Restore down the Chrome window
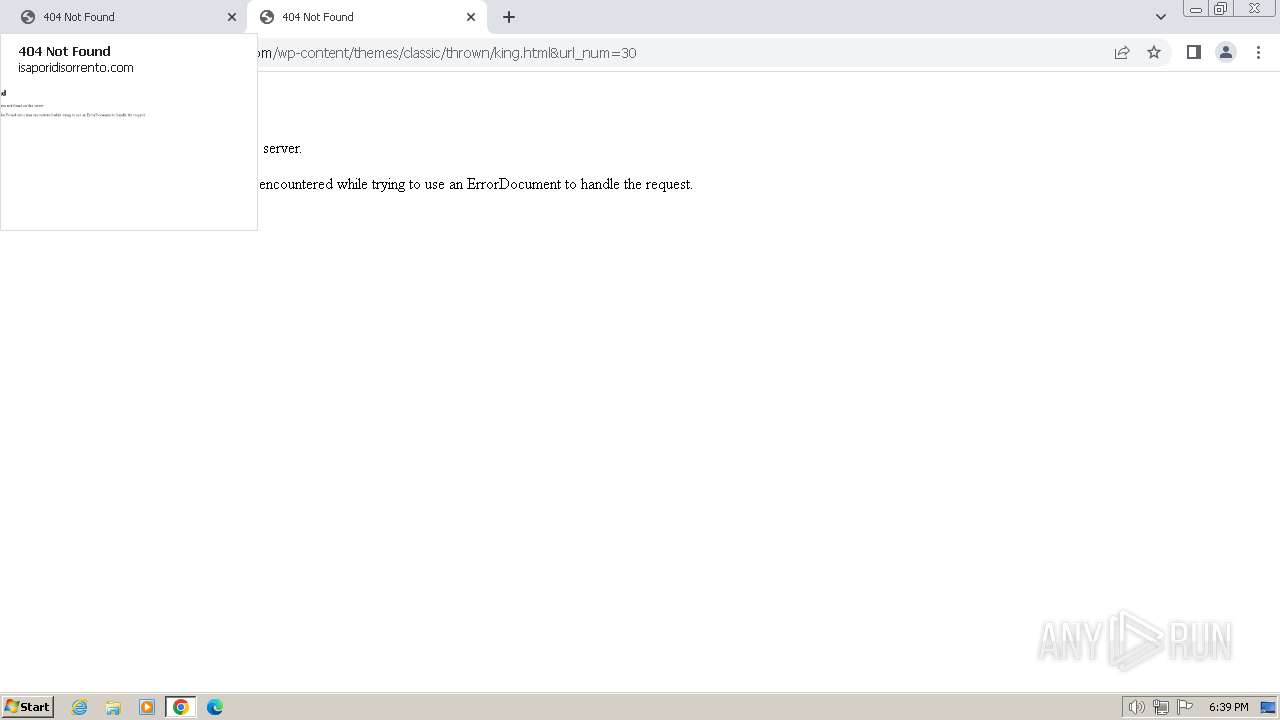This screenshot has height=720, width=1280. (x=1221, y=9)
